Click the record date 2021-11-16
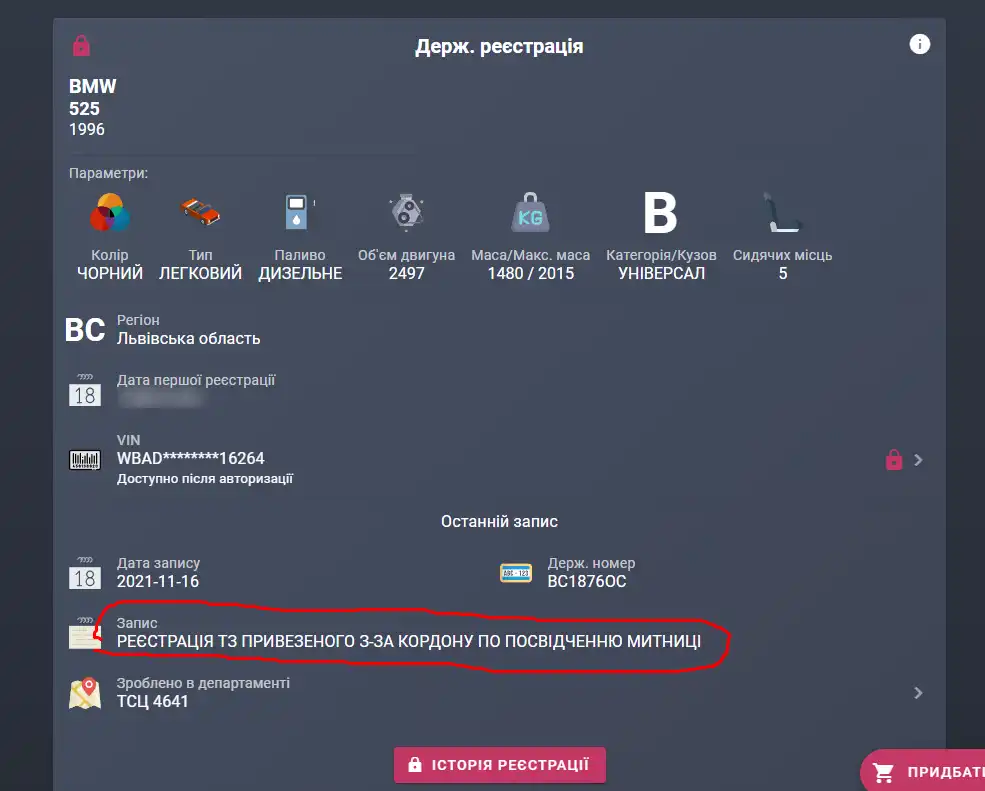The height and width of the screenshot is (791, 985). pyautogui.click(x=158, y=582)
